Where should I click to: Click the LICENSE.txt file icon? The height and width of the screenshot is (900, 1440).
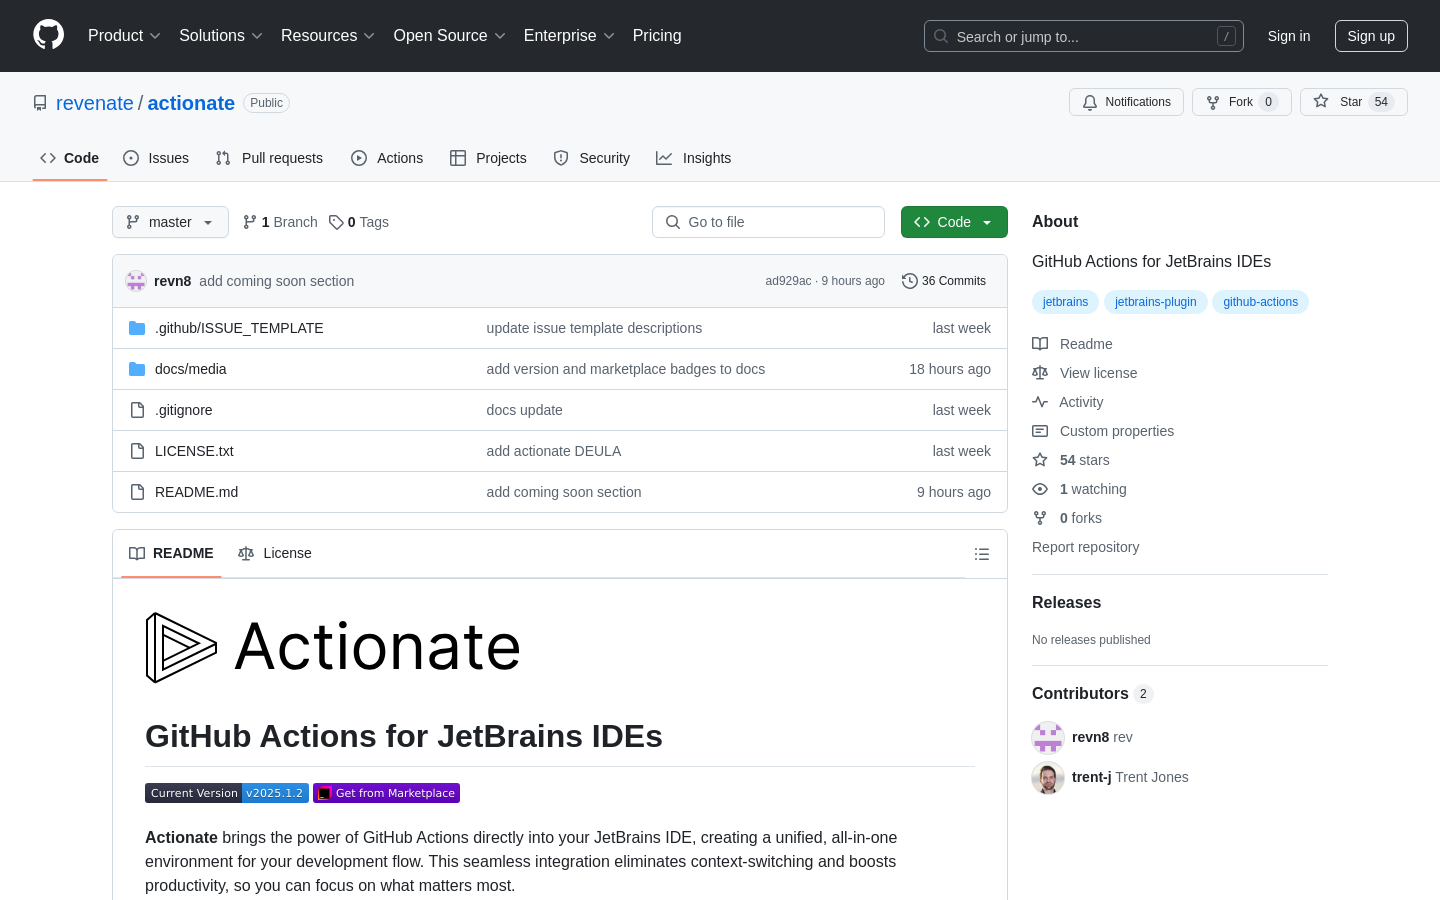point(137,451)
